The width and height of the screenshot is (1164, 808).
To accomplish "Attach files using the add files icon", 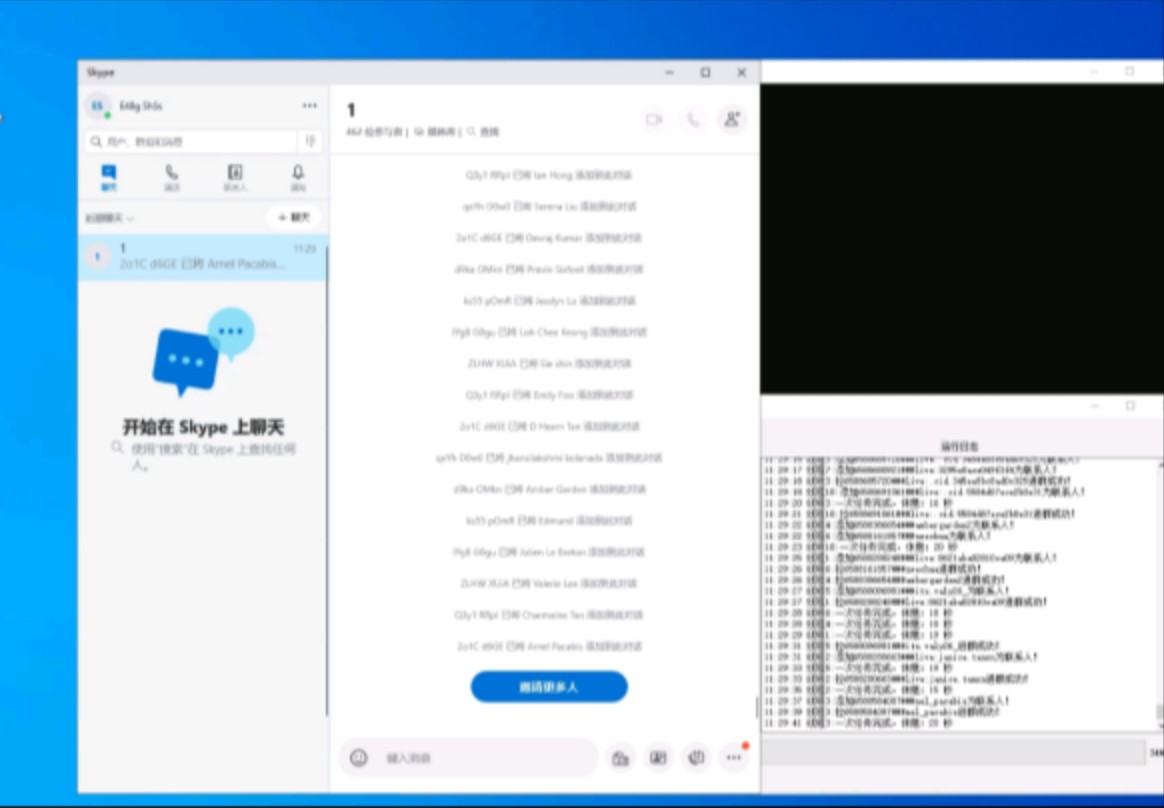I will (621, 758).
